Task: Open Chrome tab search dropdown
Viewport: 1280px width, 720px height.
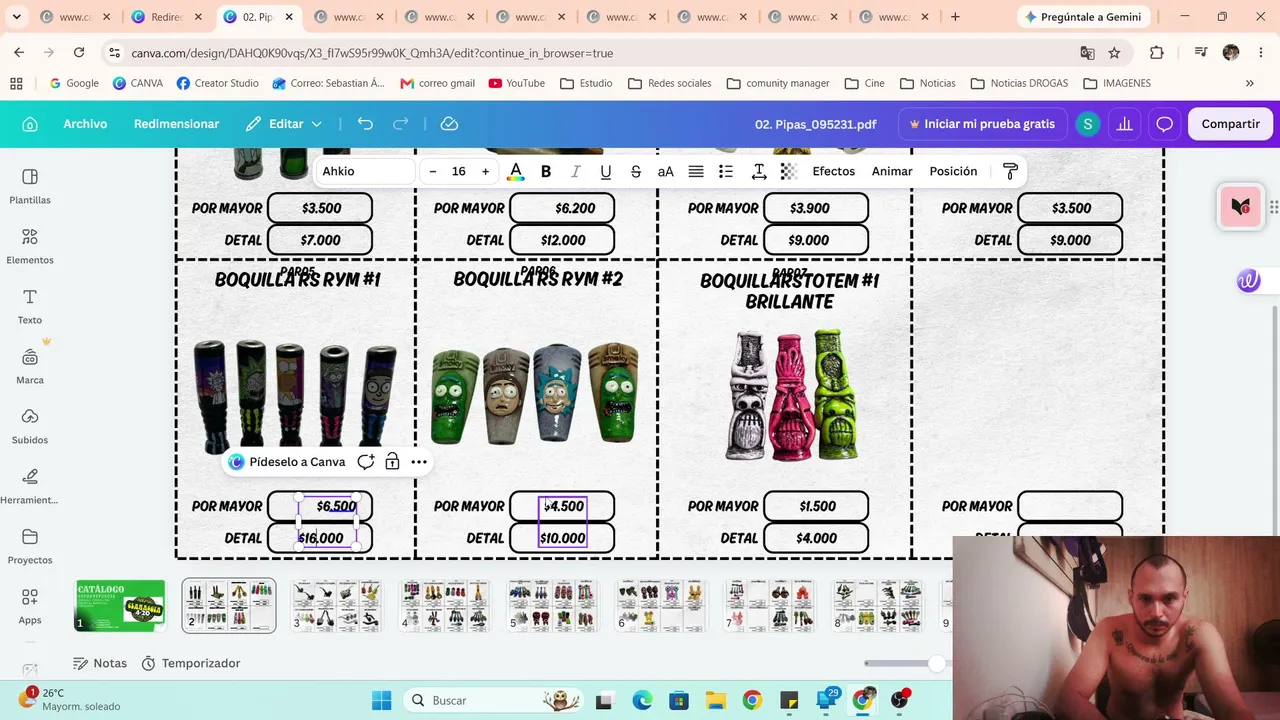Action: tap(16, 17)
